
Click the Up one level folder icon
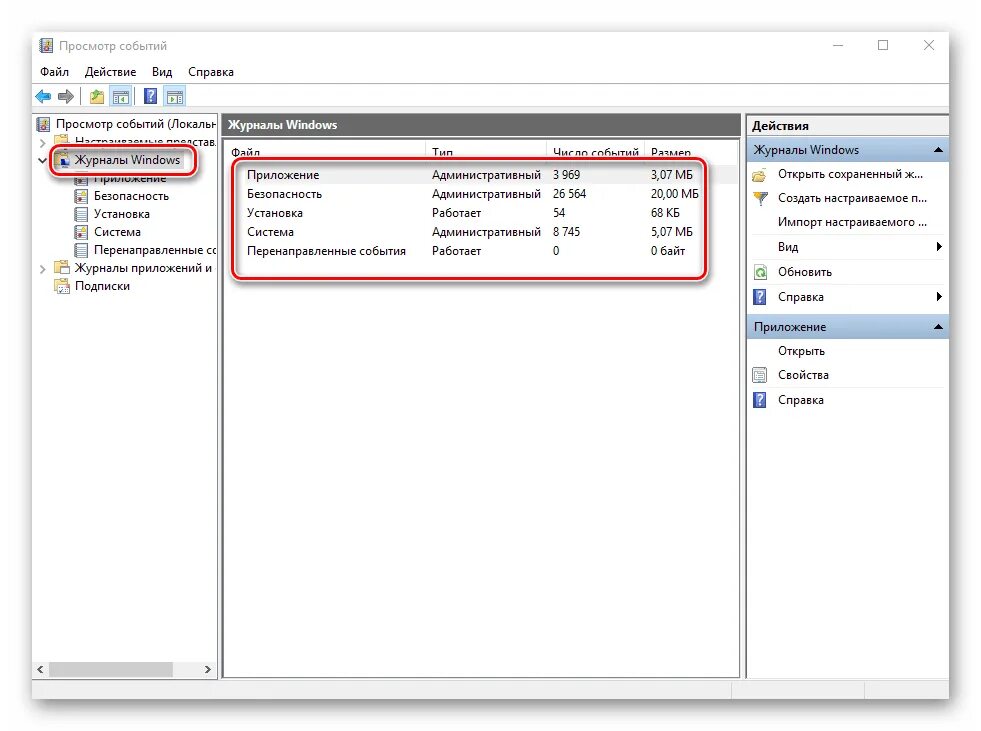point(97,96)
